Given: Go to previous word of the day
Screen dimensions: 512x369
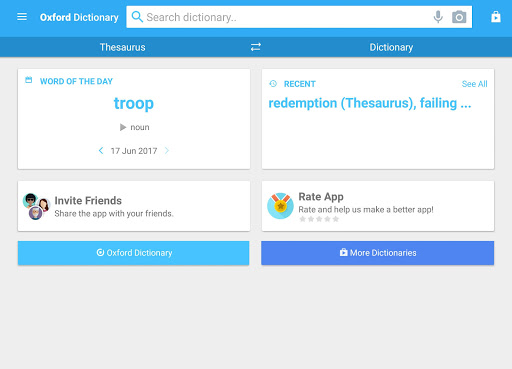Looking at the screenshot, I should pos(101,151).
